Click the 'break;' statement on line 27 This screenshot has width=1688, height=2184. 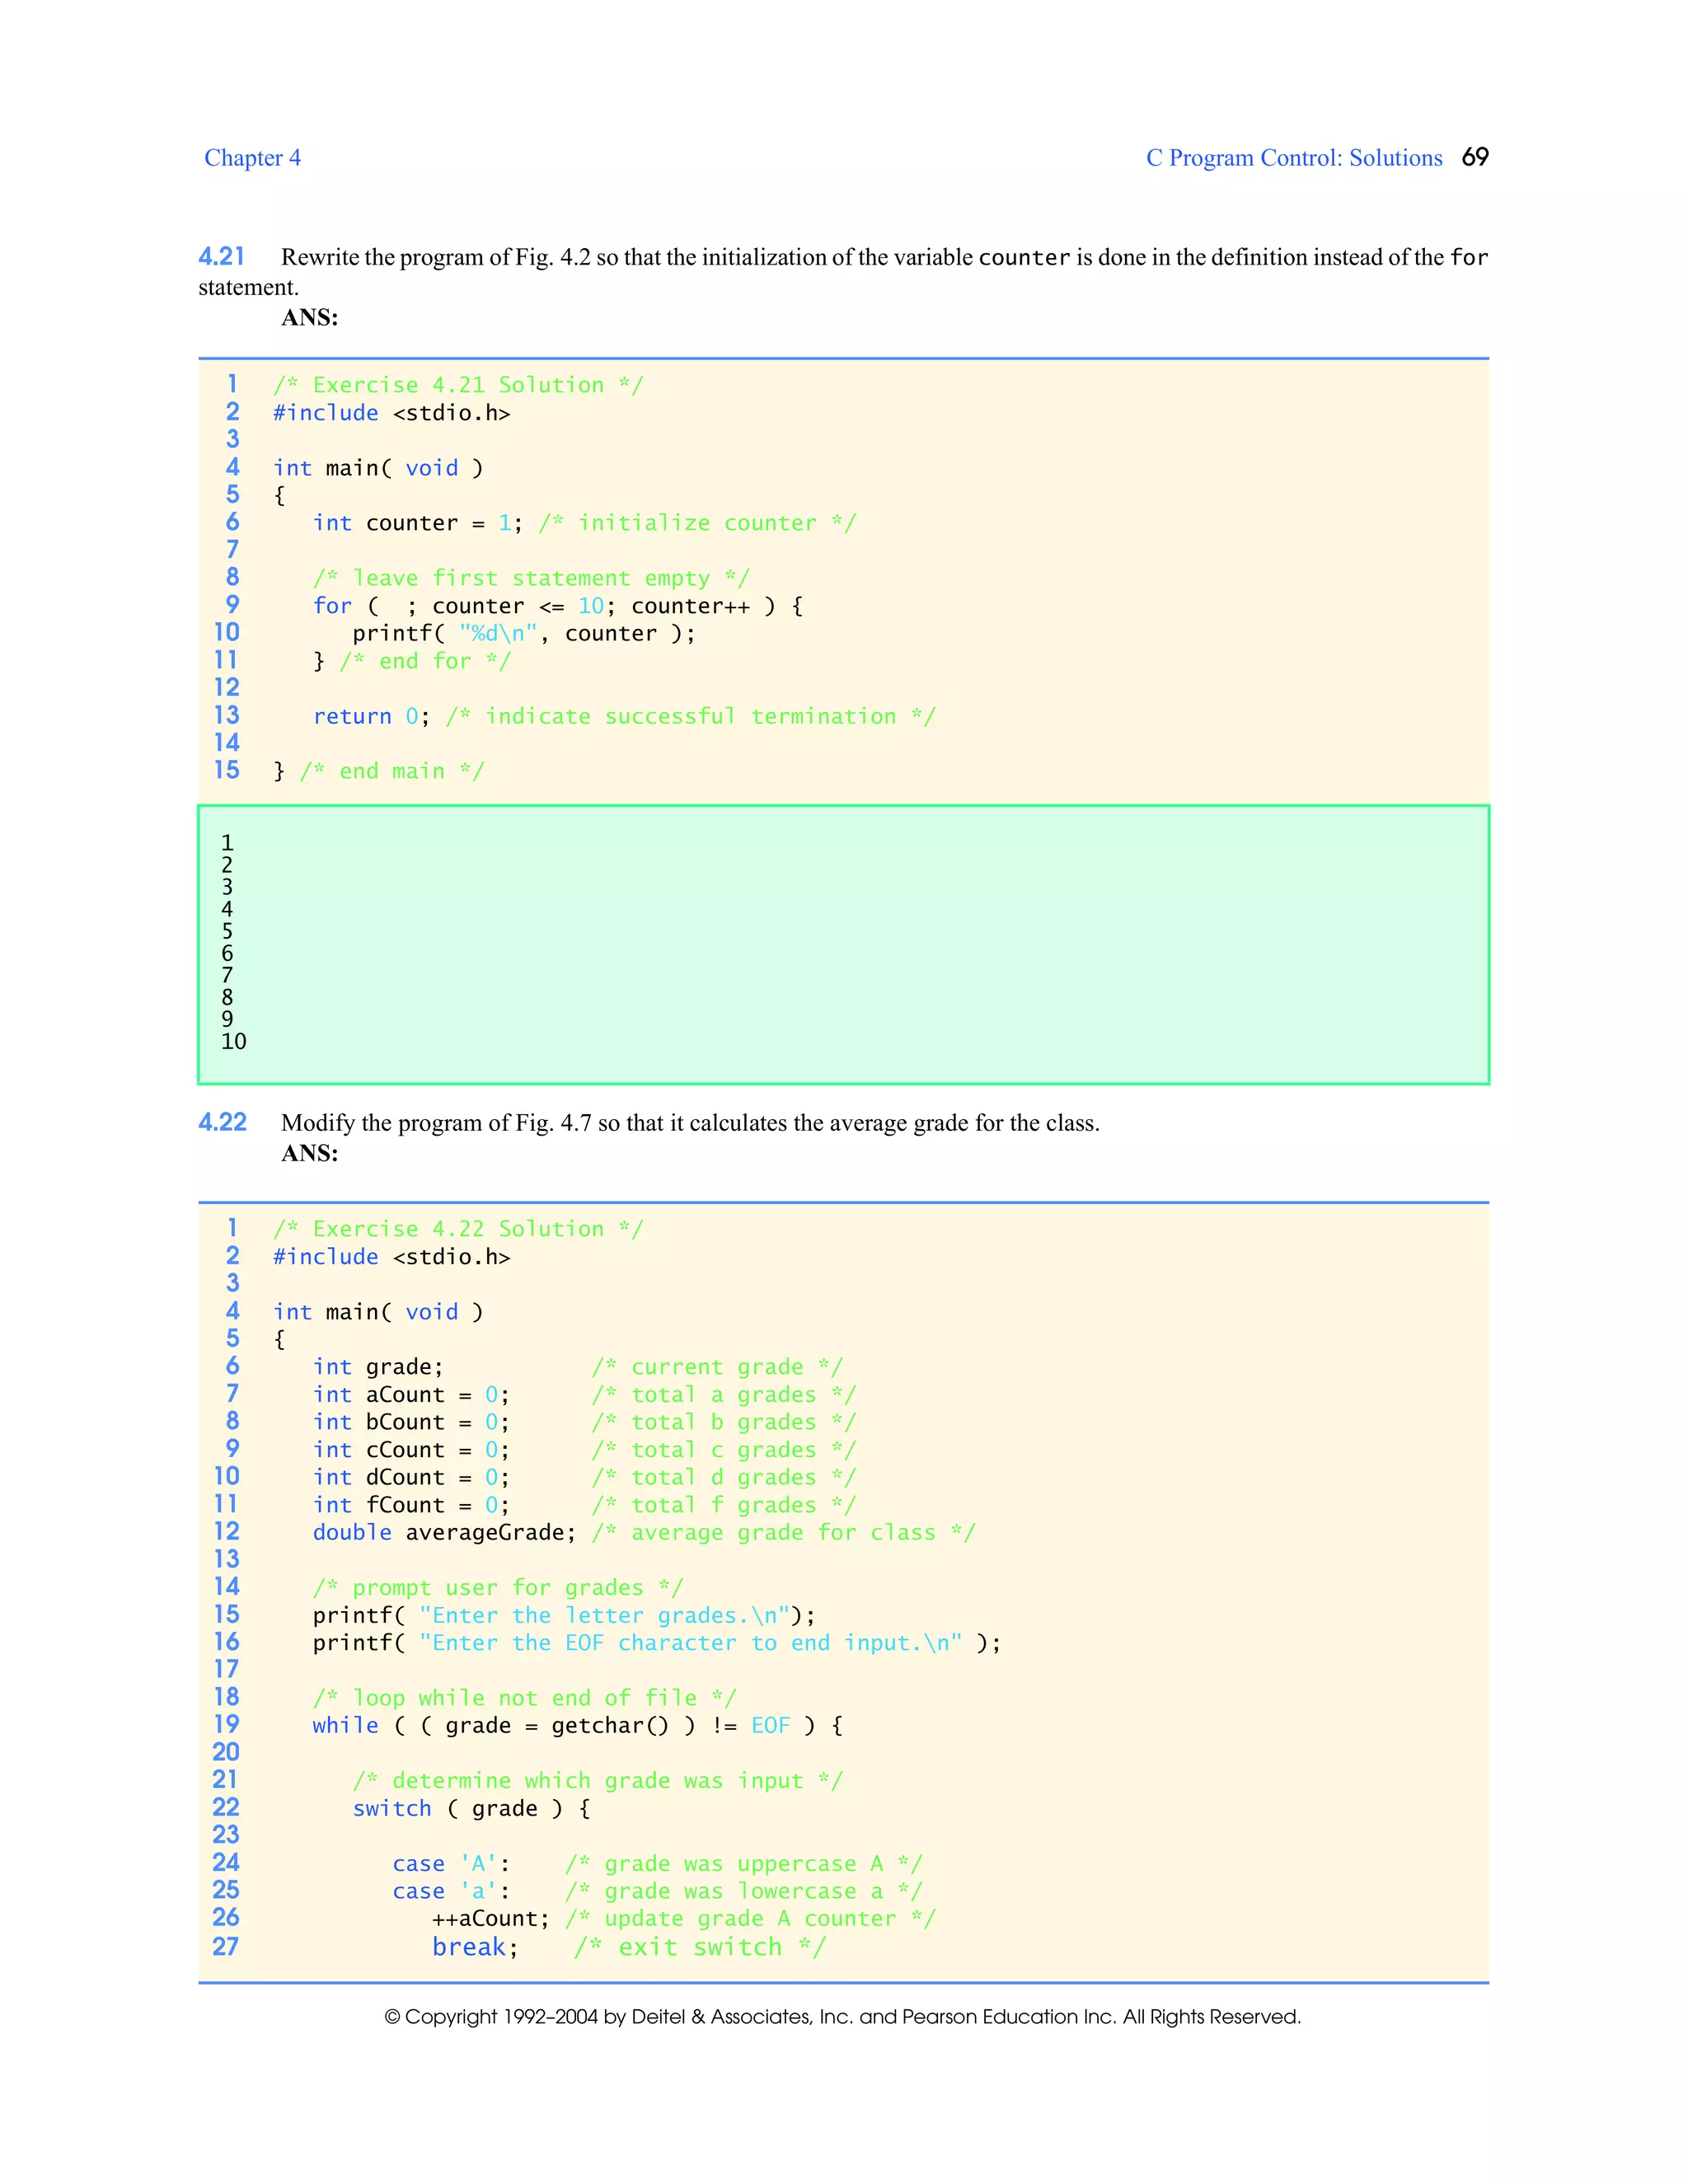click(x=474, y=1947)
